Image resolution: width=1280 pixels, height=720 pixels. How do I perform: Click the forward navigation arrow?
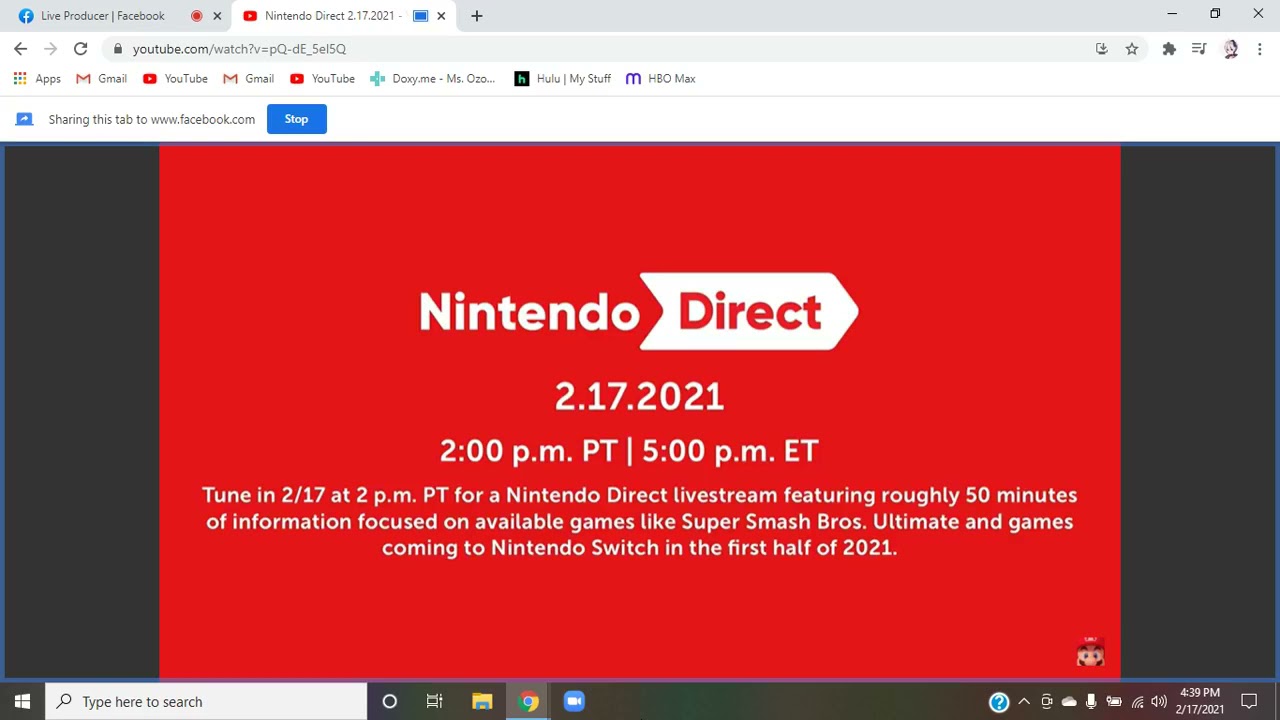click(50, 48)
